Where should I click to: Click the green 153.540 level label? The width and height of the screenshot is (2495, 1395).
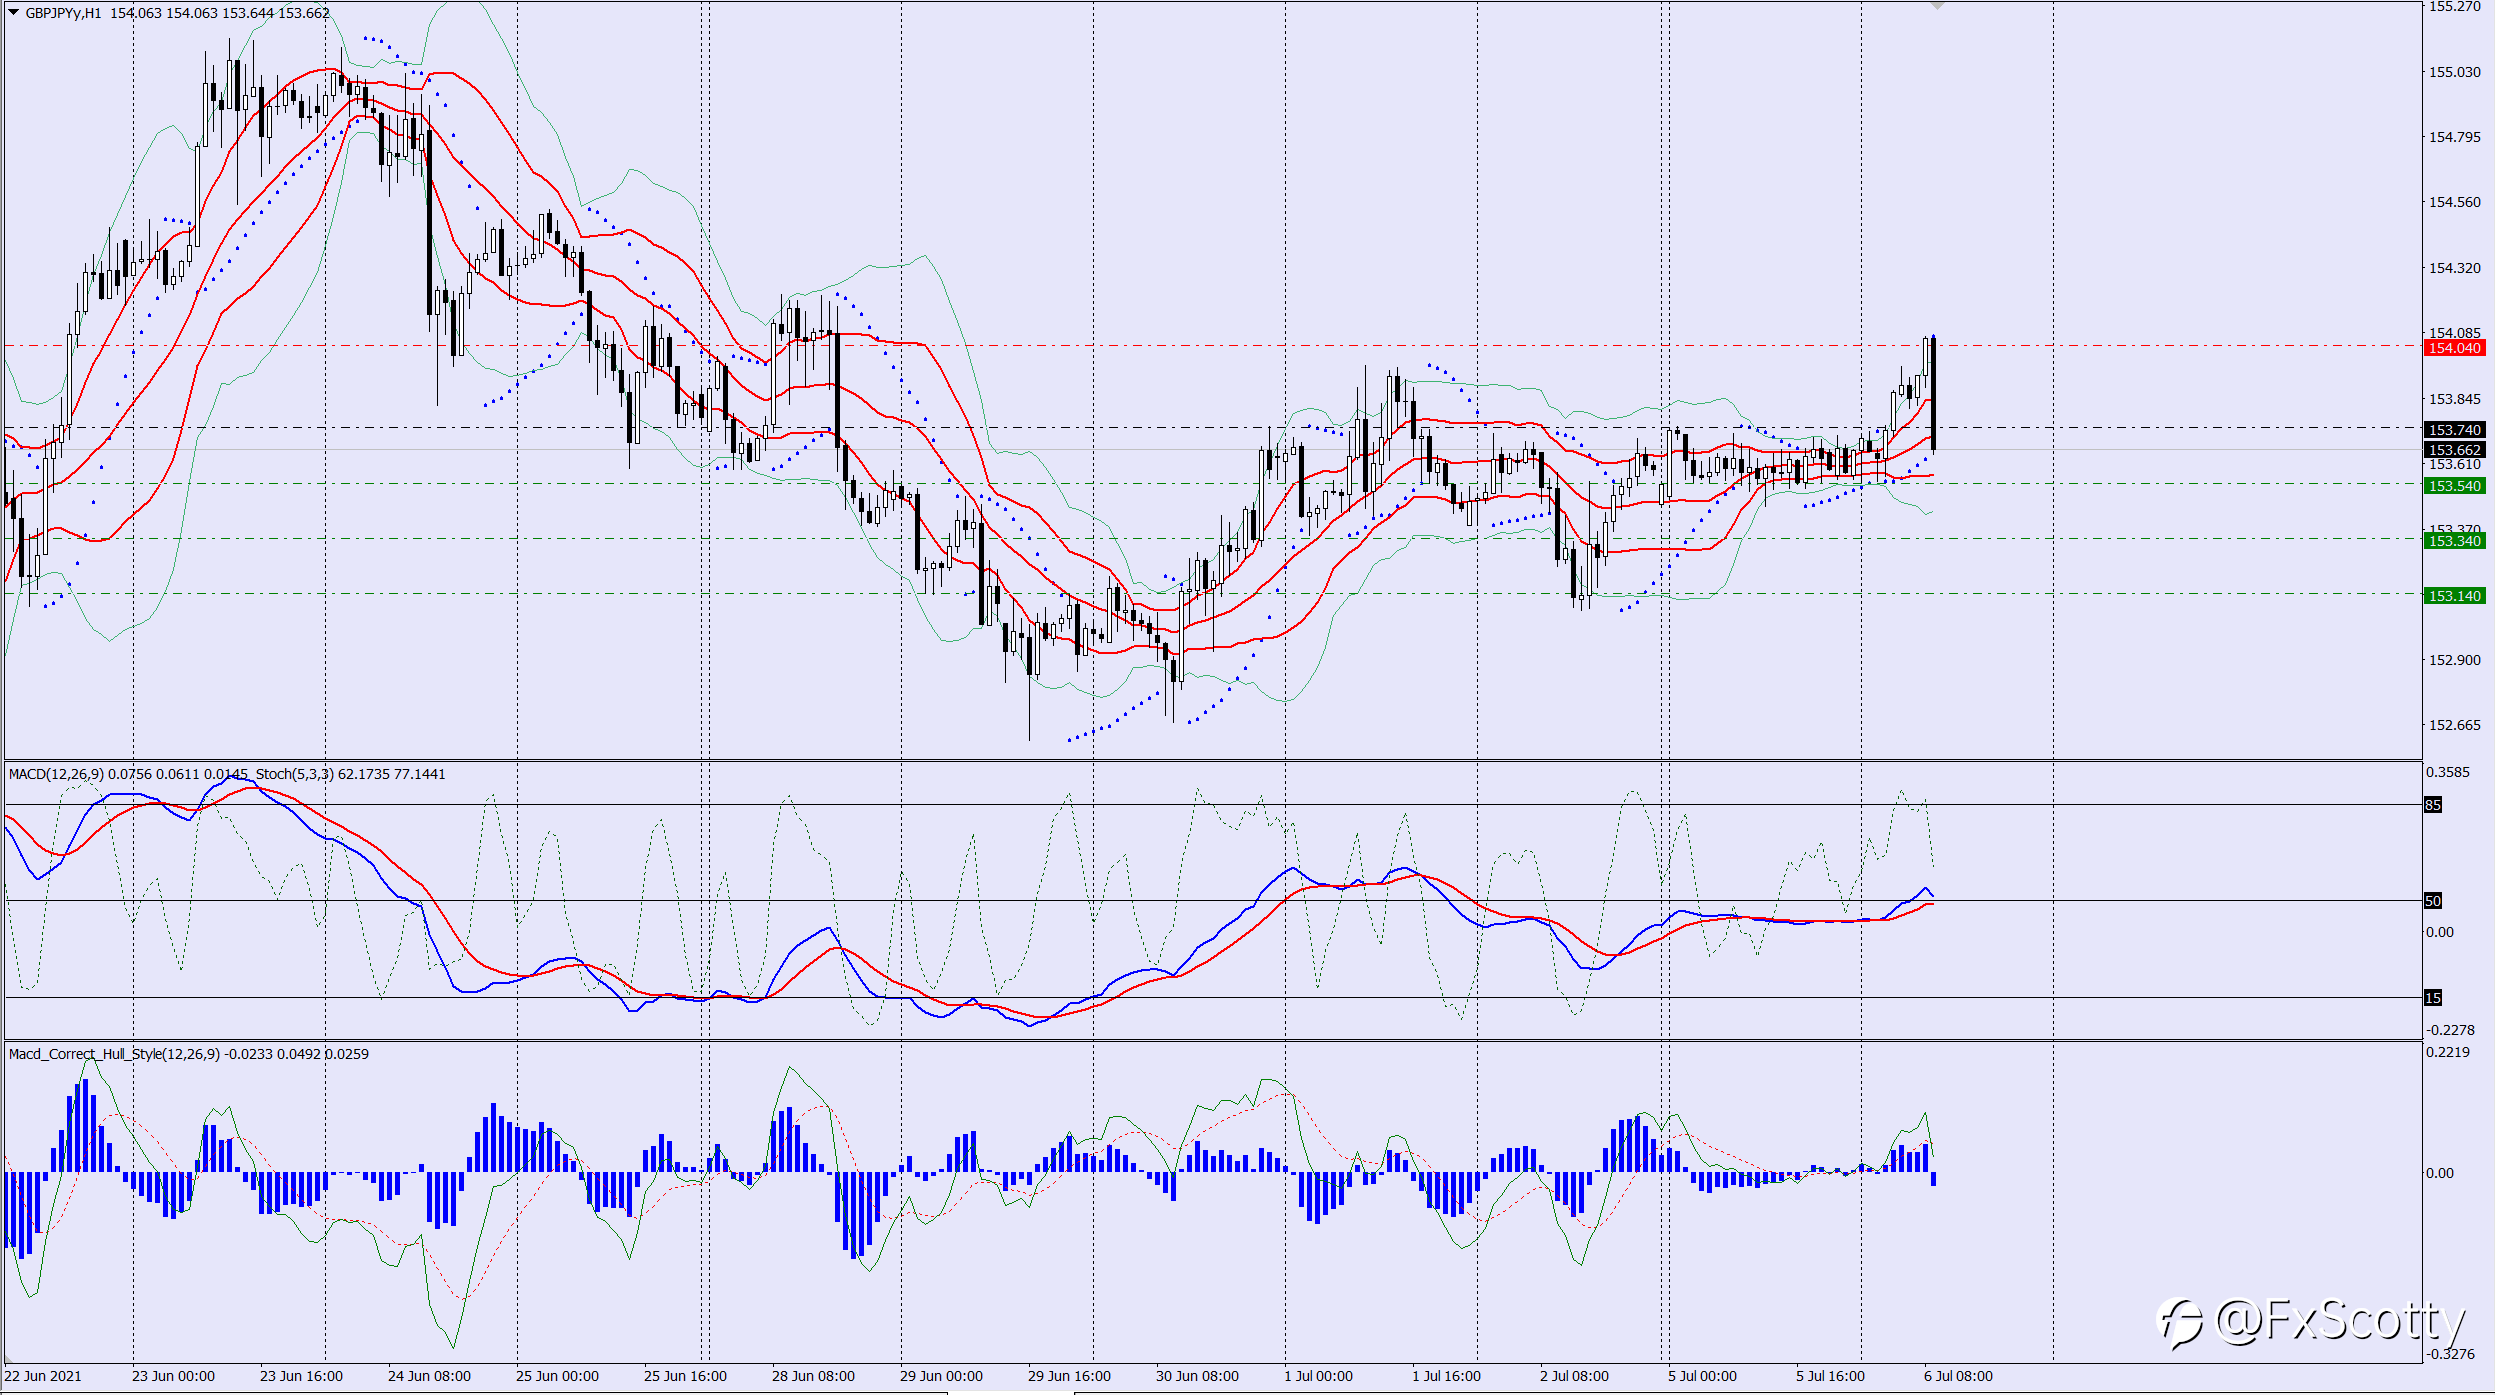2454,486
